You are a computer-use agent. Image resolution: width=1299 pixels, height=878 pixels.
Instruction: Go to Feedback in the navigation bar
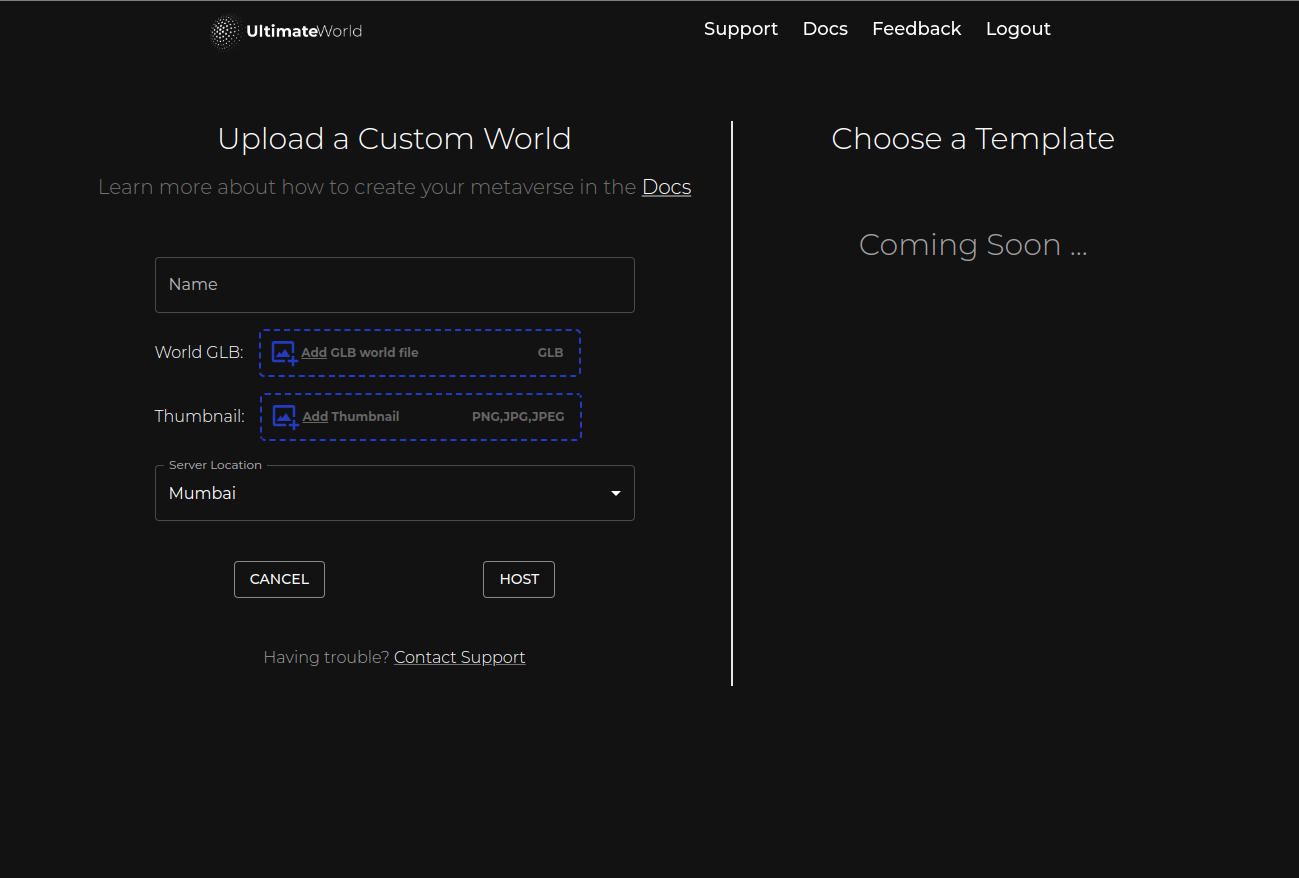[x=917, y=29]
